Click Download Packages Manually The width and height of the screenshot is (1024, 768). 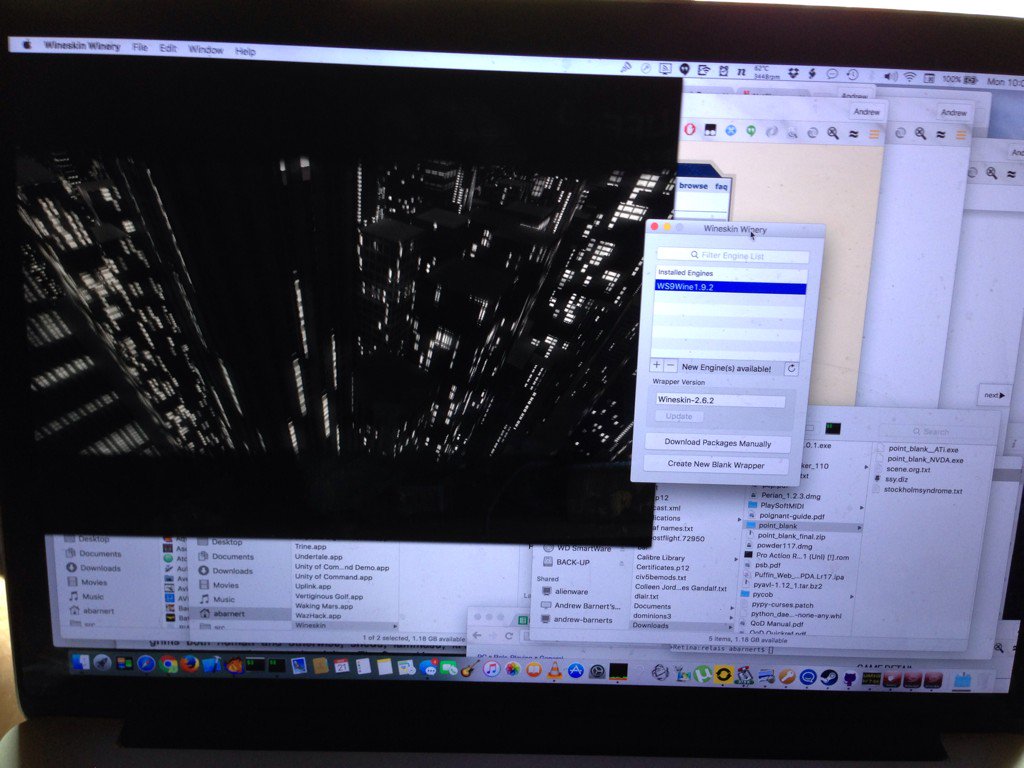[x=718, y=443]
